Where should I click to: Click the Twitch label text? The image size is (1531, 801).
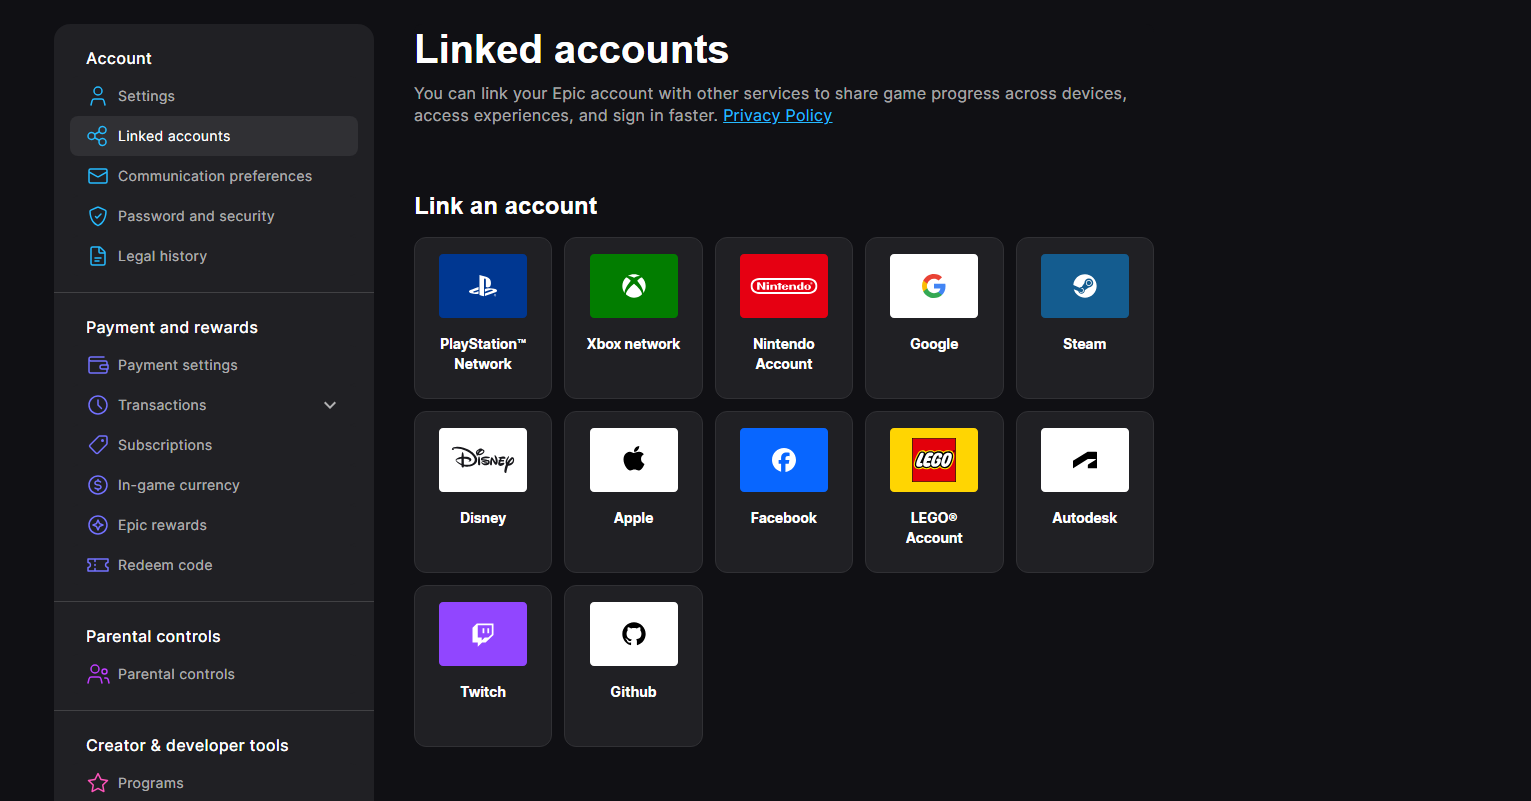(x=483, y=692)
